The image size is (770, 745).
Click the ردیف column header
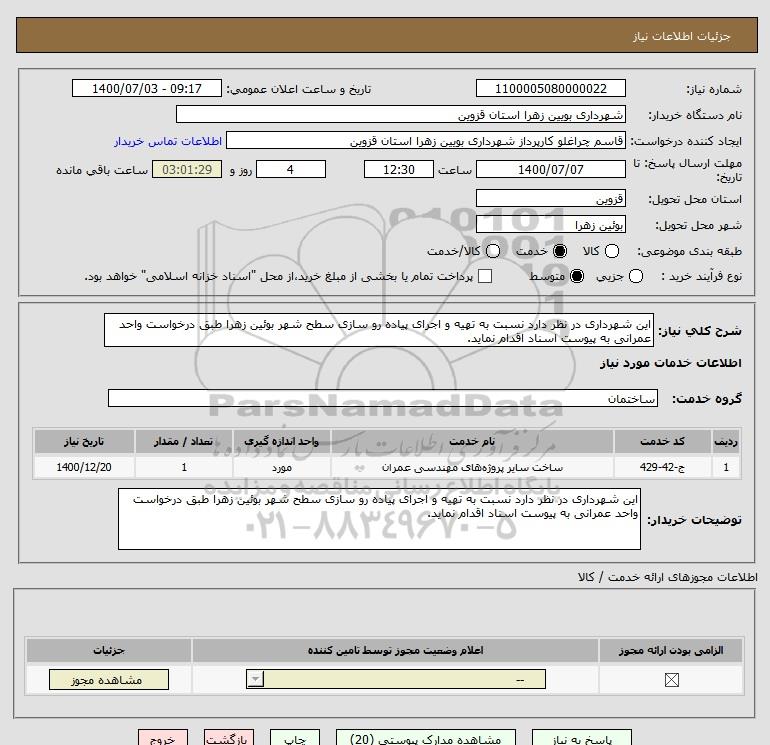(726, 441)
